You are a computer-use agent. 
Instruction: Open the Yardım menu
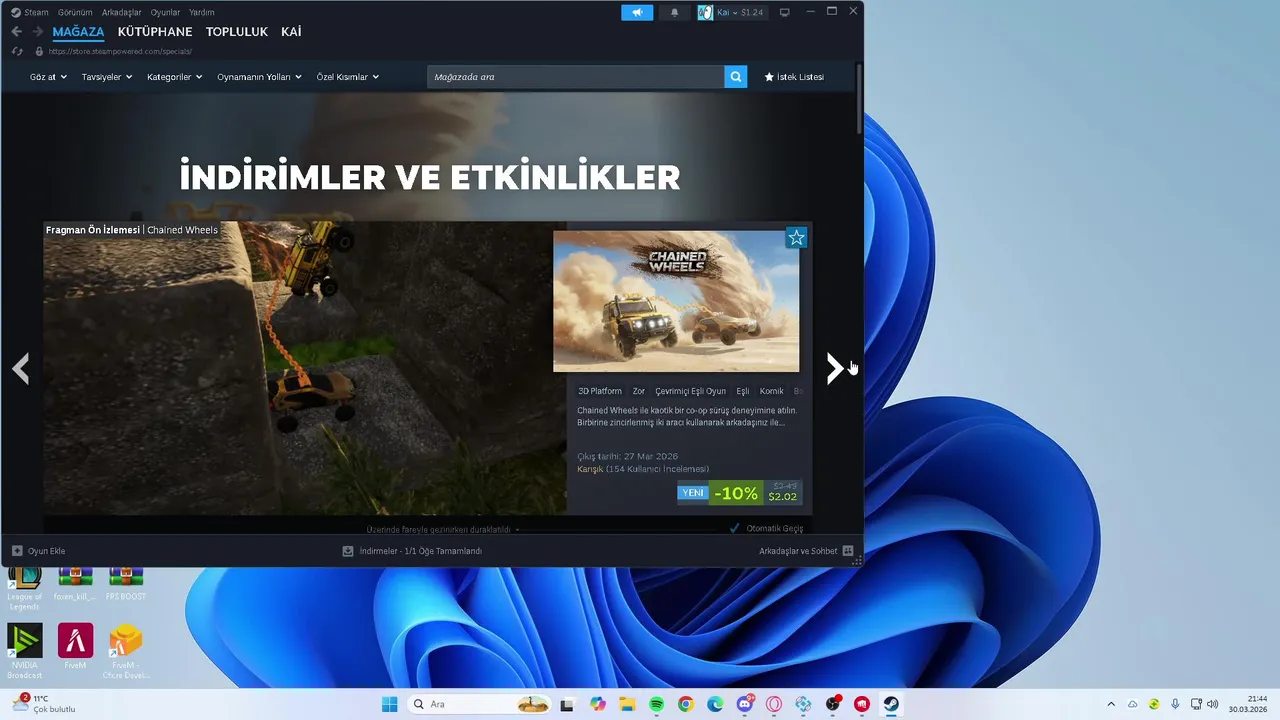click(x=201, y=12)
